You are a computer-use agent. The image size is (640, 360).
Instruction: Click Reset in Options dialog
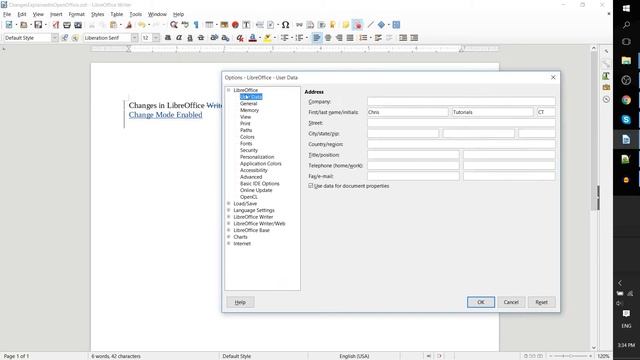542,302
